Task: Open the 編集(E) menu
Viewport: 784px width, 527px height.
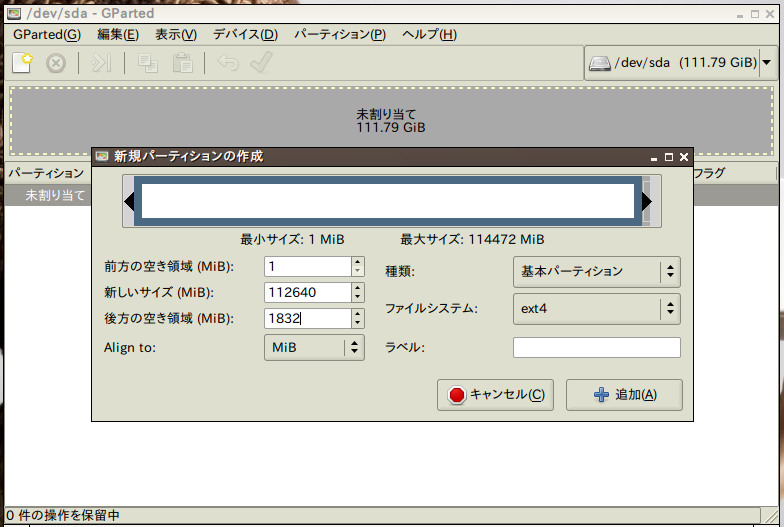Action: tap(118, 34)
